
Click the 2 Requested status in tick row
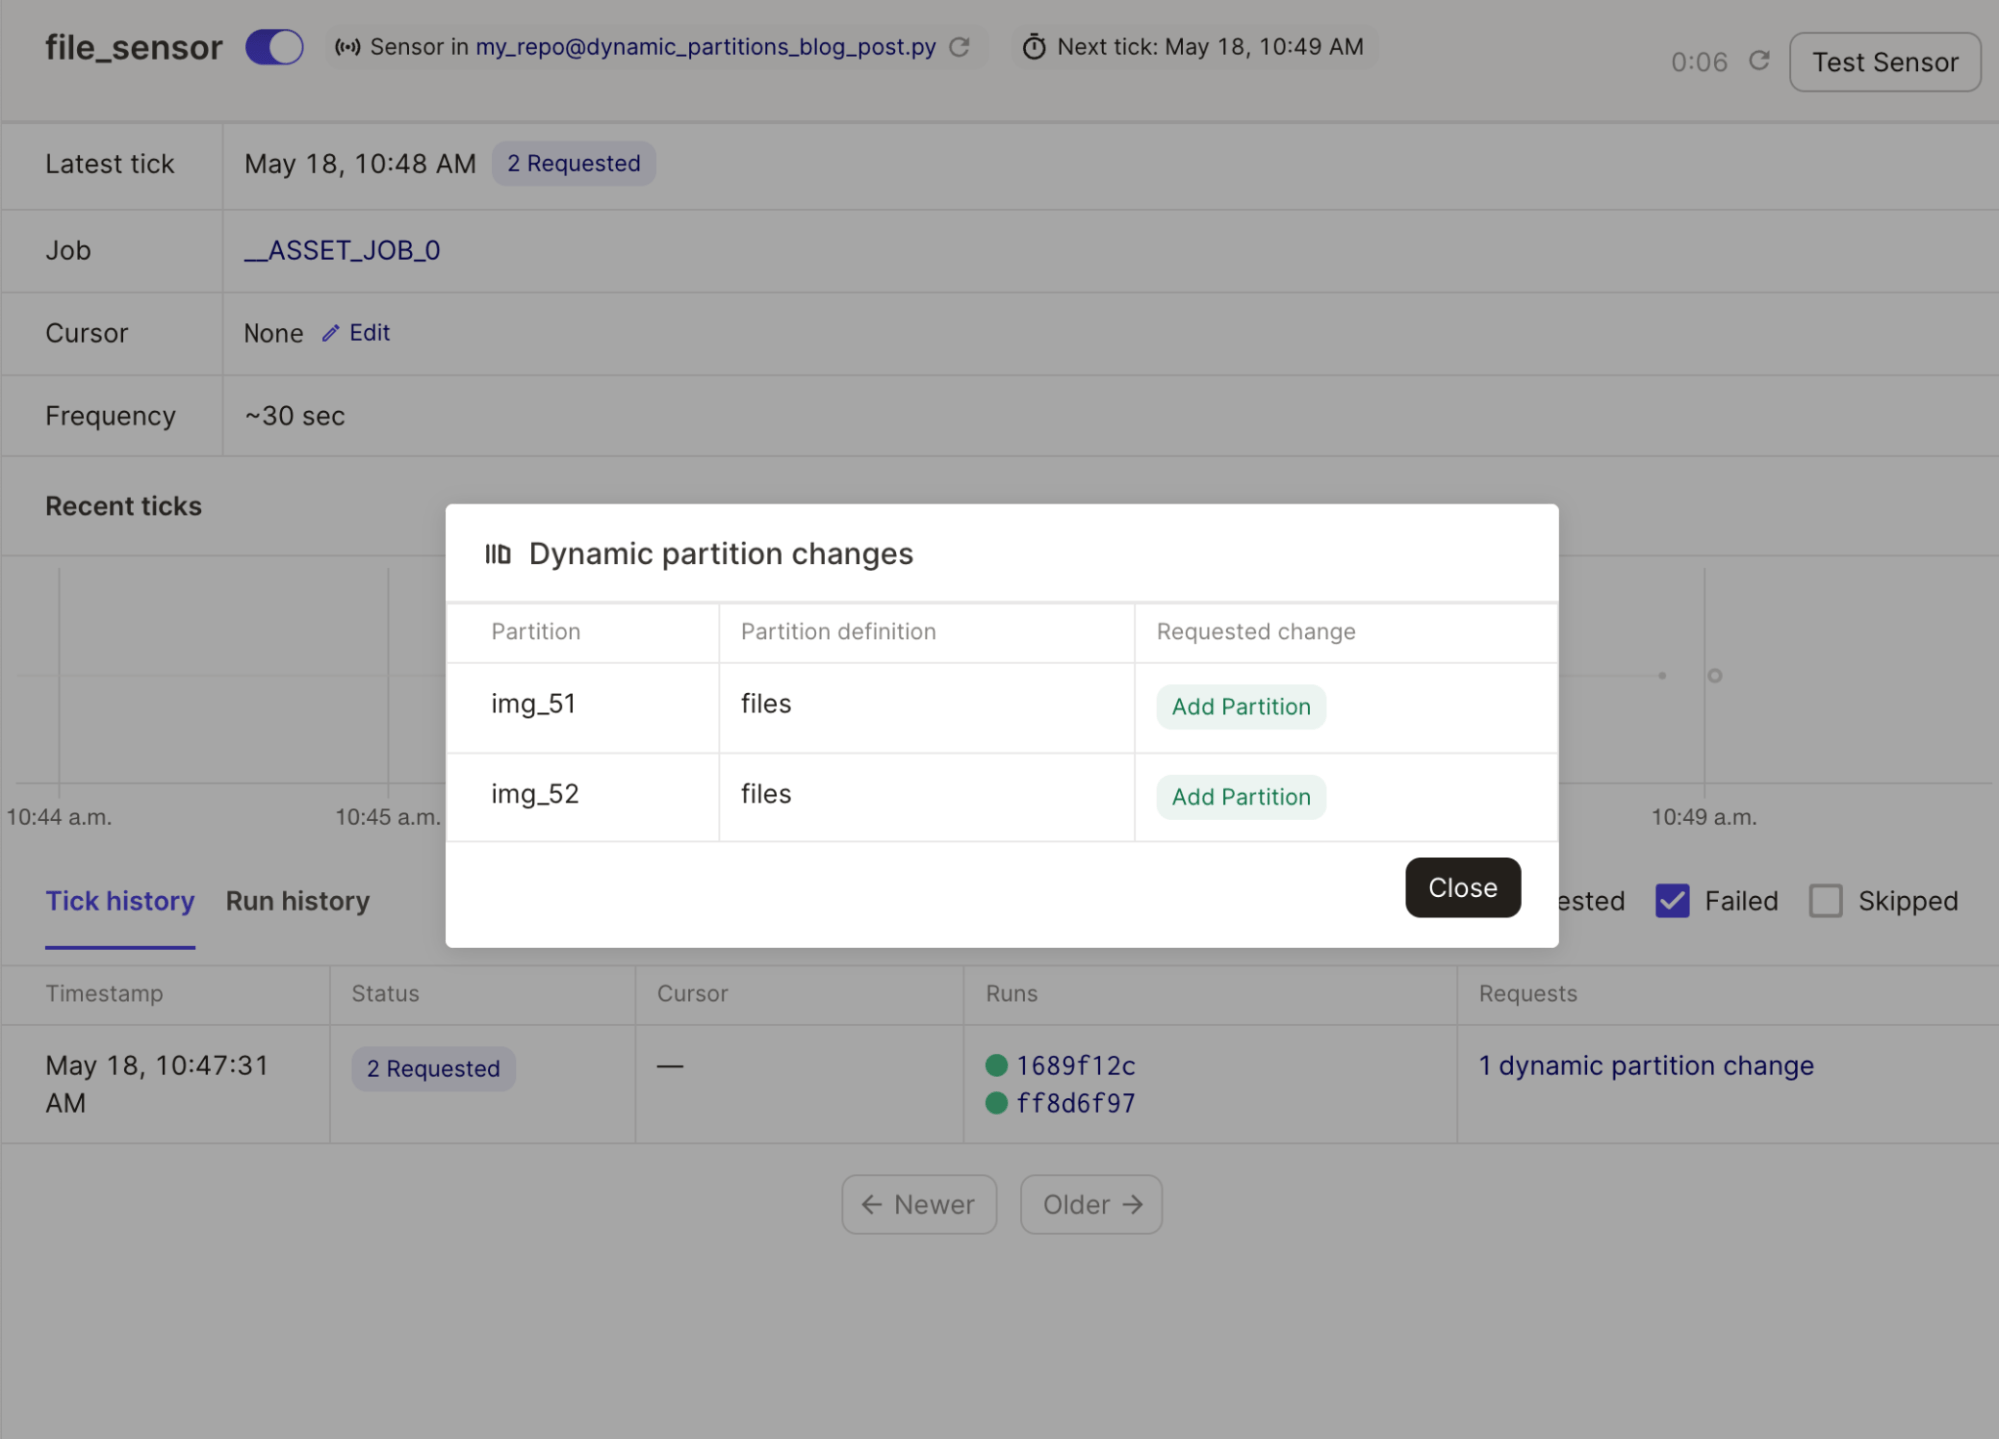pos(433,1068)
